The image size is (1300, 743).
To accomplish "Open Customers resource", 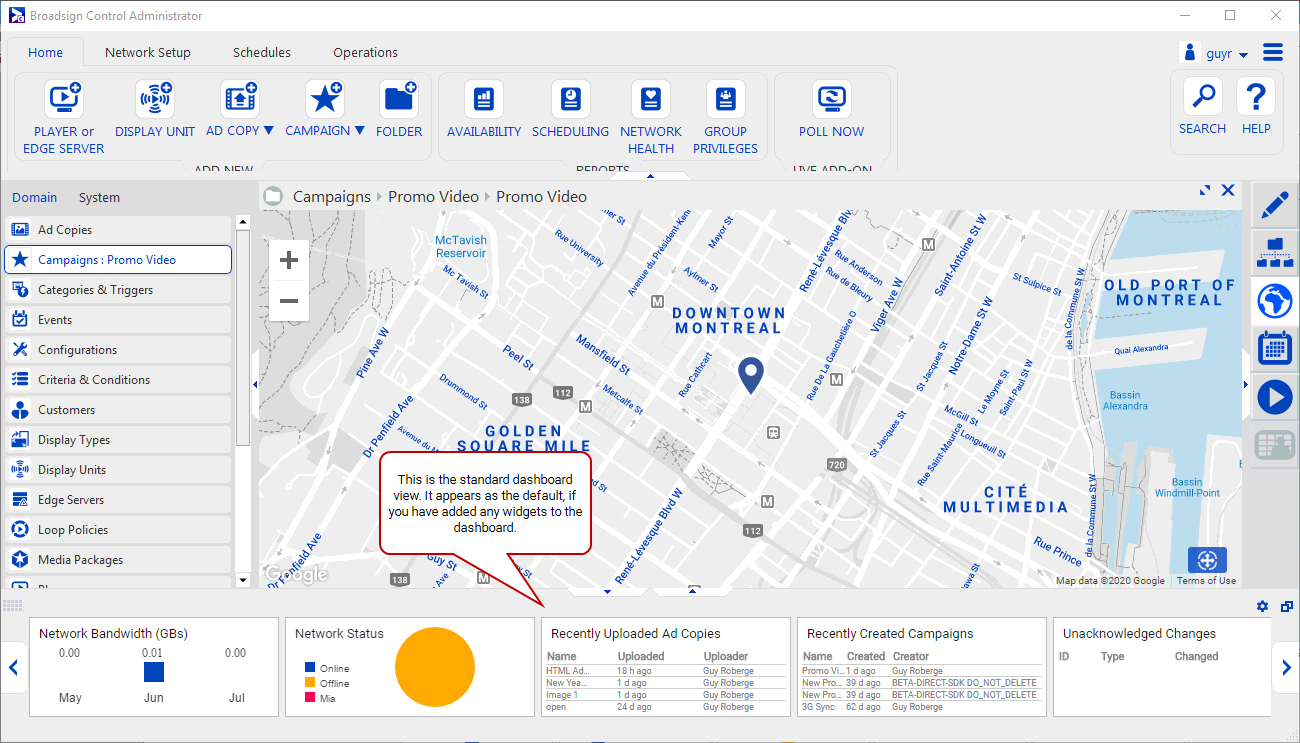I will click(118, 410).
